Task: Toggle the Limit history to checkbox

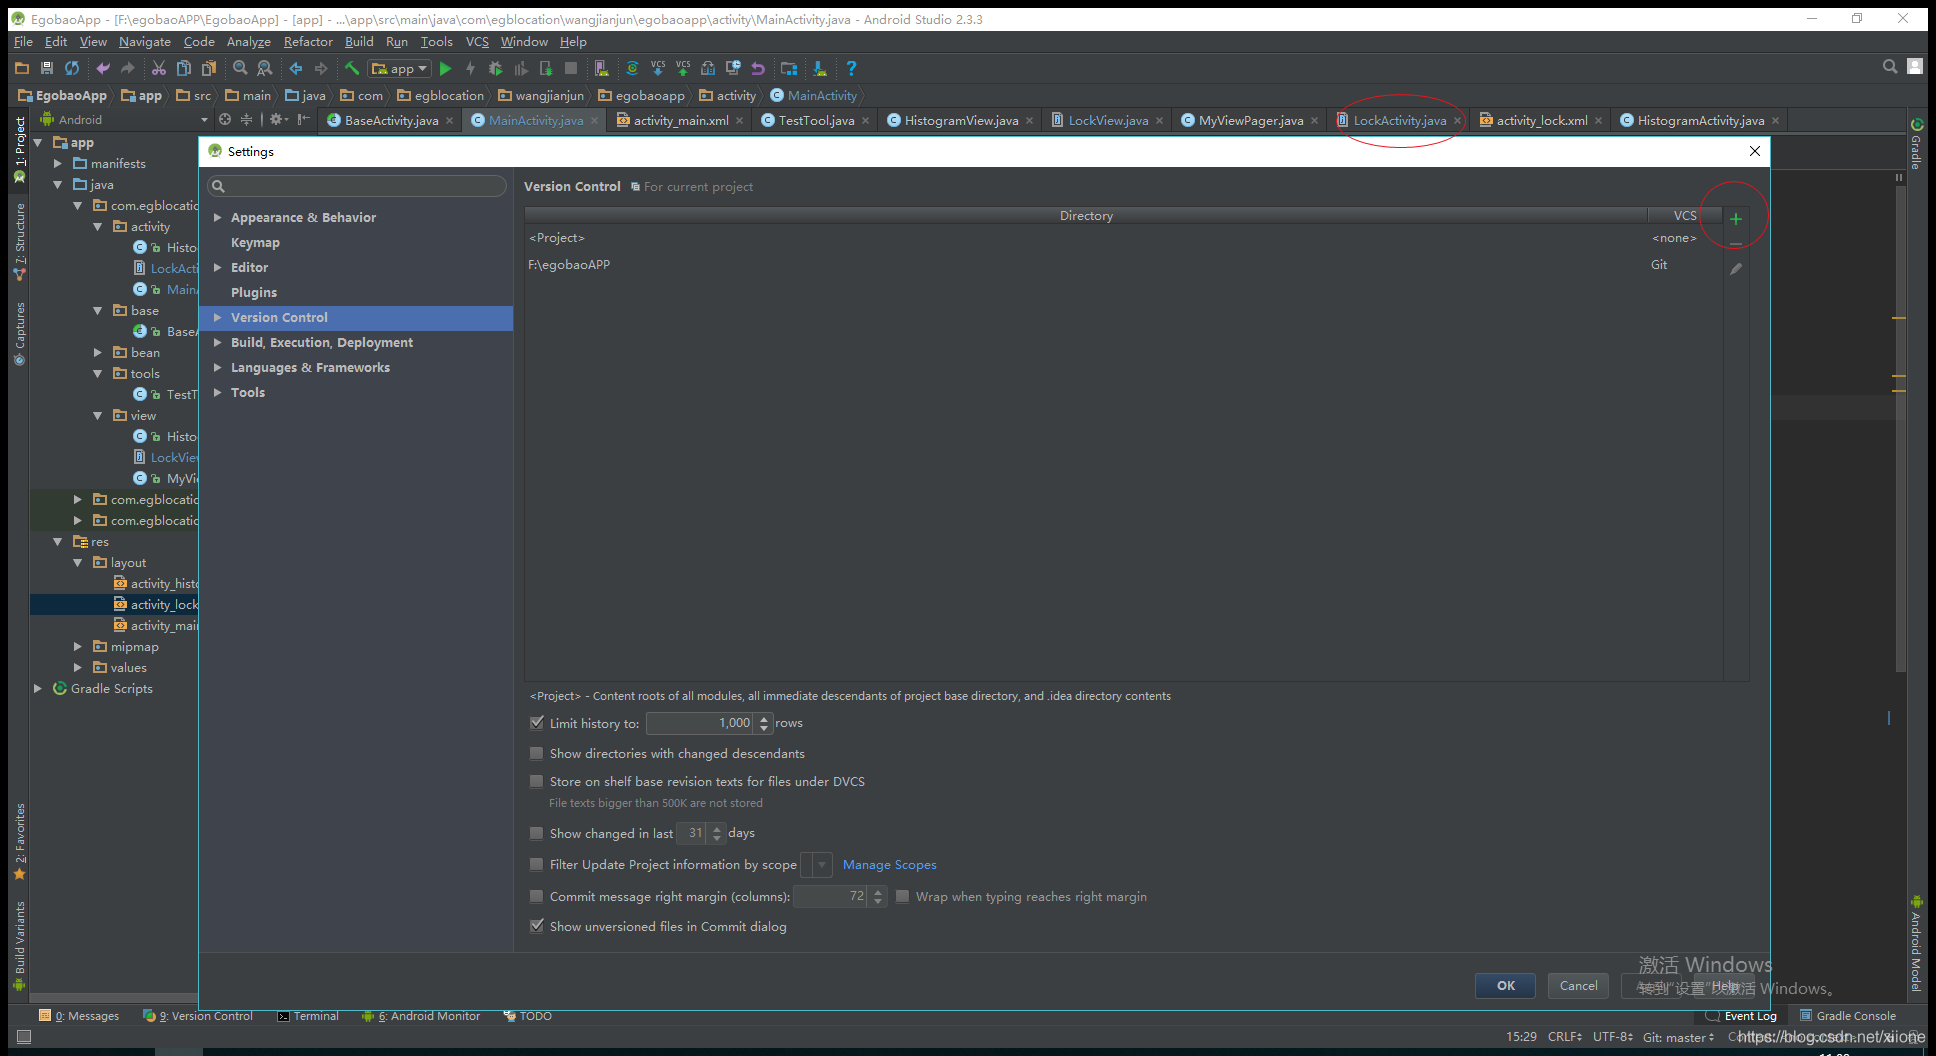Action: [x=537, y=722]
